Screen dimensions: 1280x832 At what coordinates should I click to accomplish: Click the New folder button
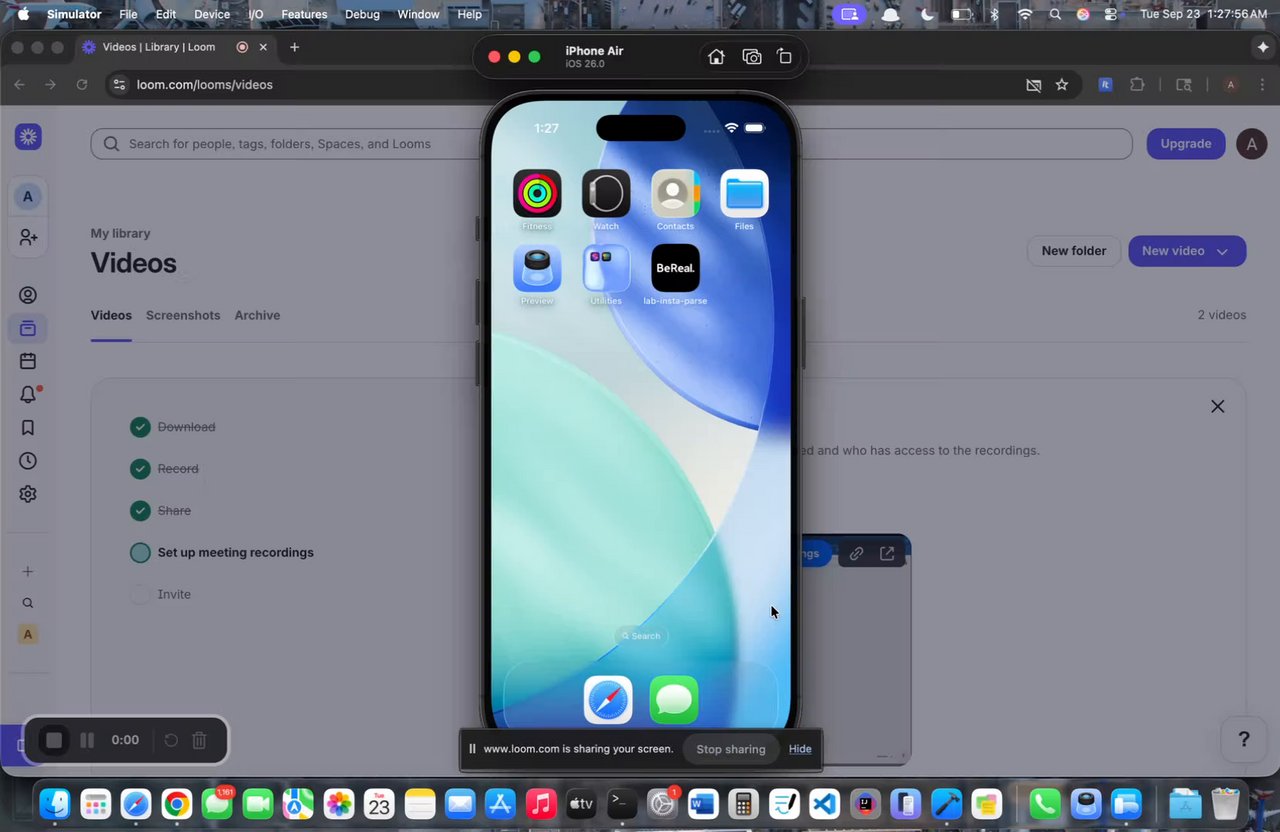coord(1074,251)
